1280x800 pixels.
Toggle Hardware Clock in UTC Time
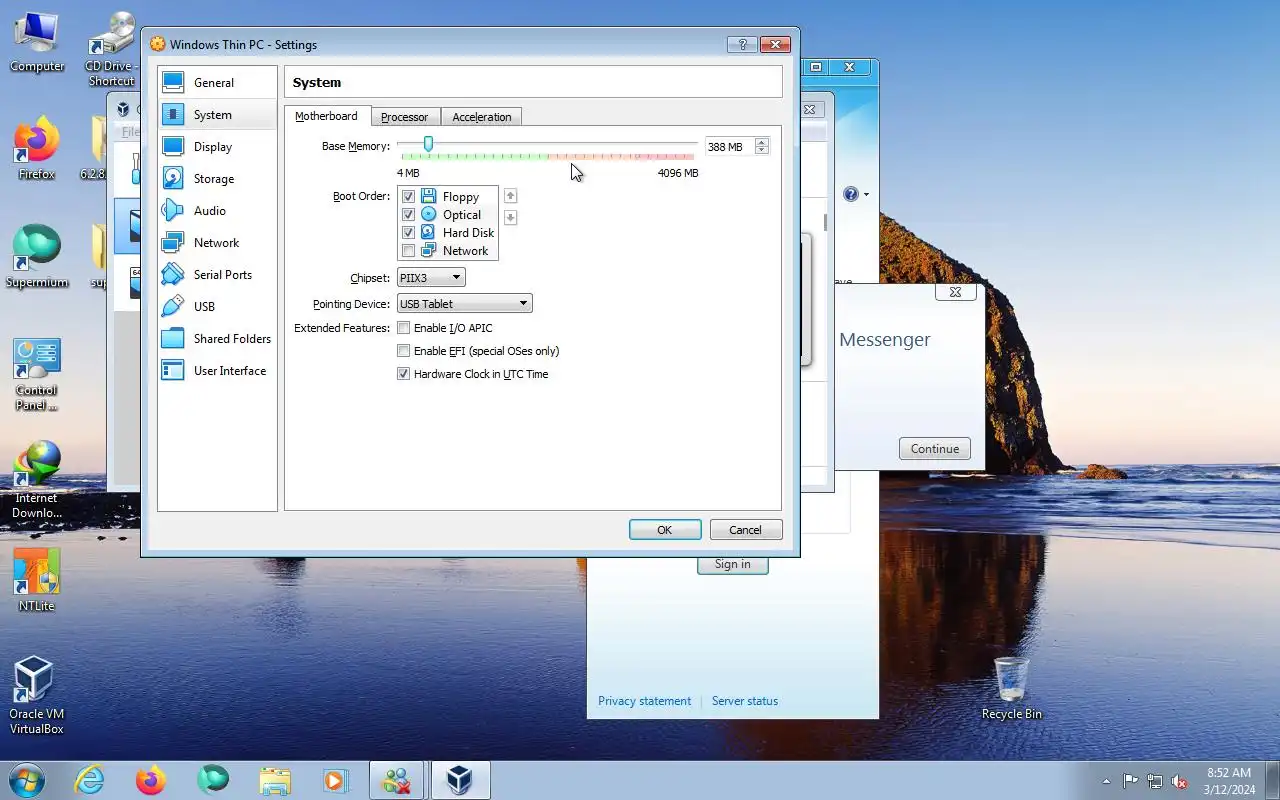coord(404,374)
